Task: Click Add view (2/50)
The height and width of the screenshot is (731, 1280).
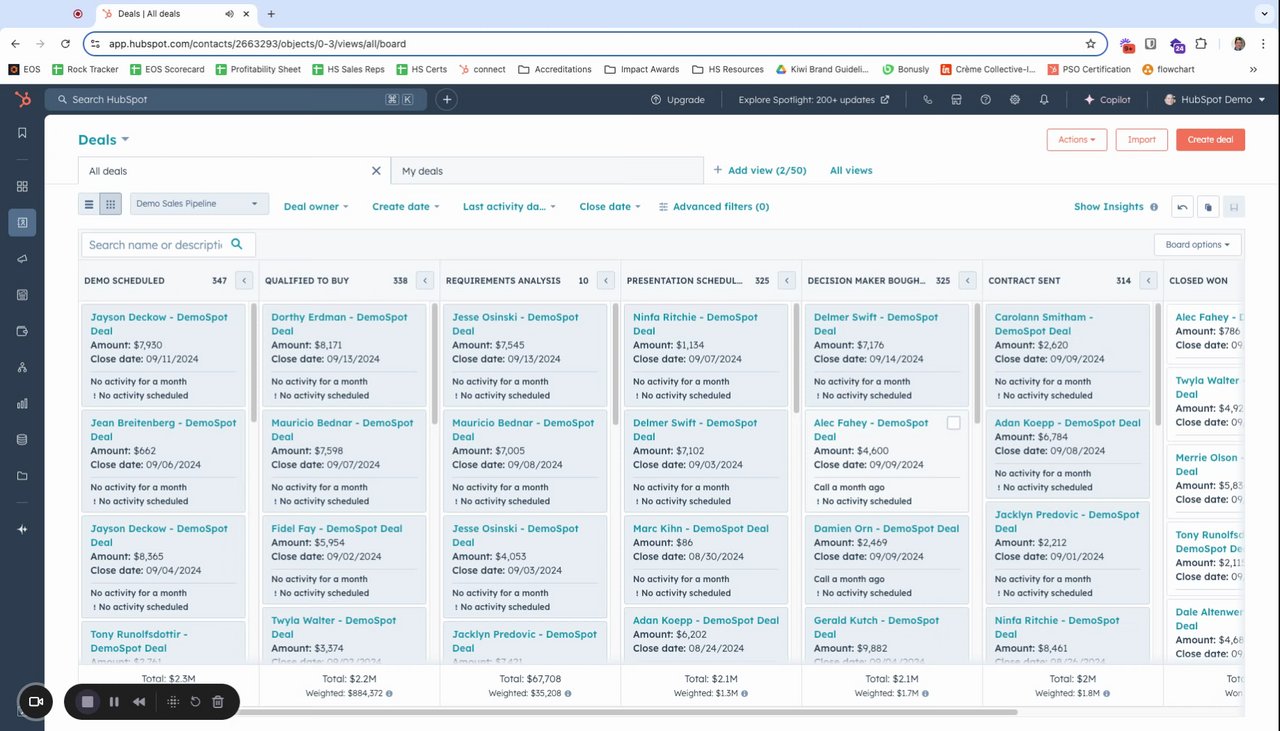Action: pos(760,171)
